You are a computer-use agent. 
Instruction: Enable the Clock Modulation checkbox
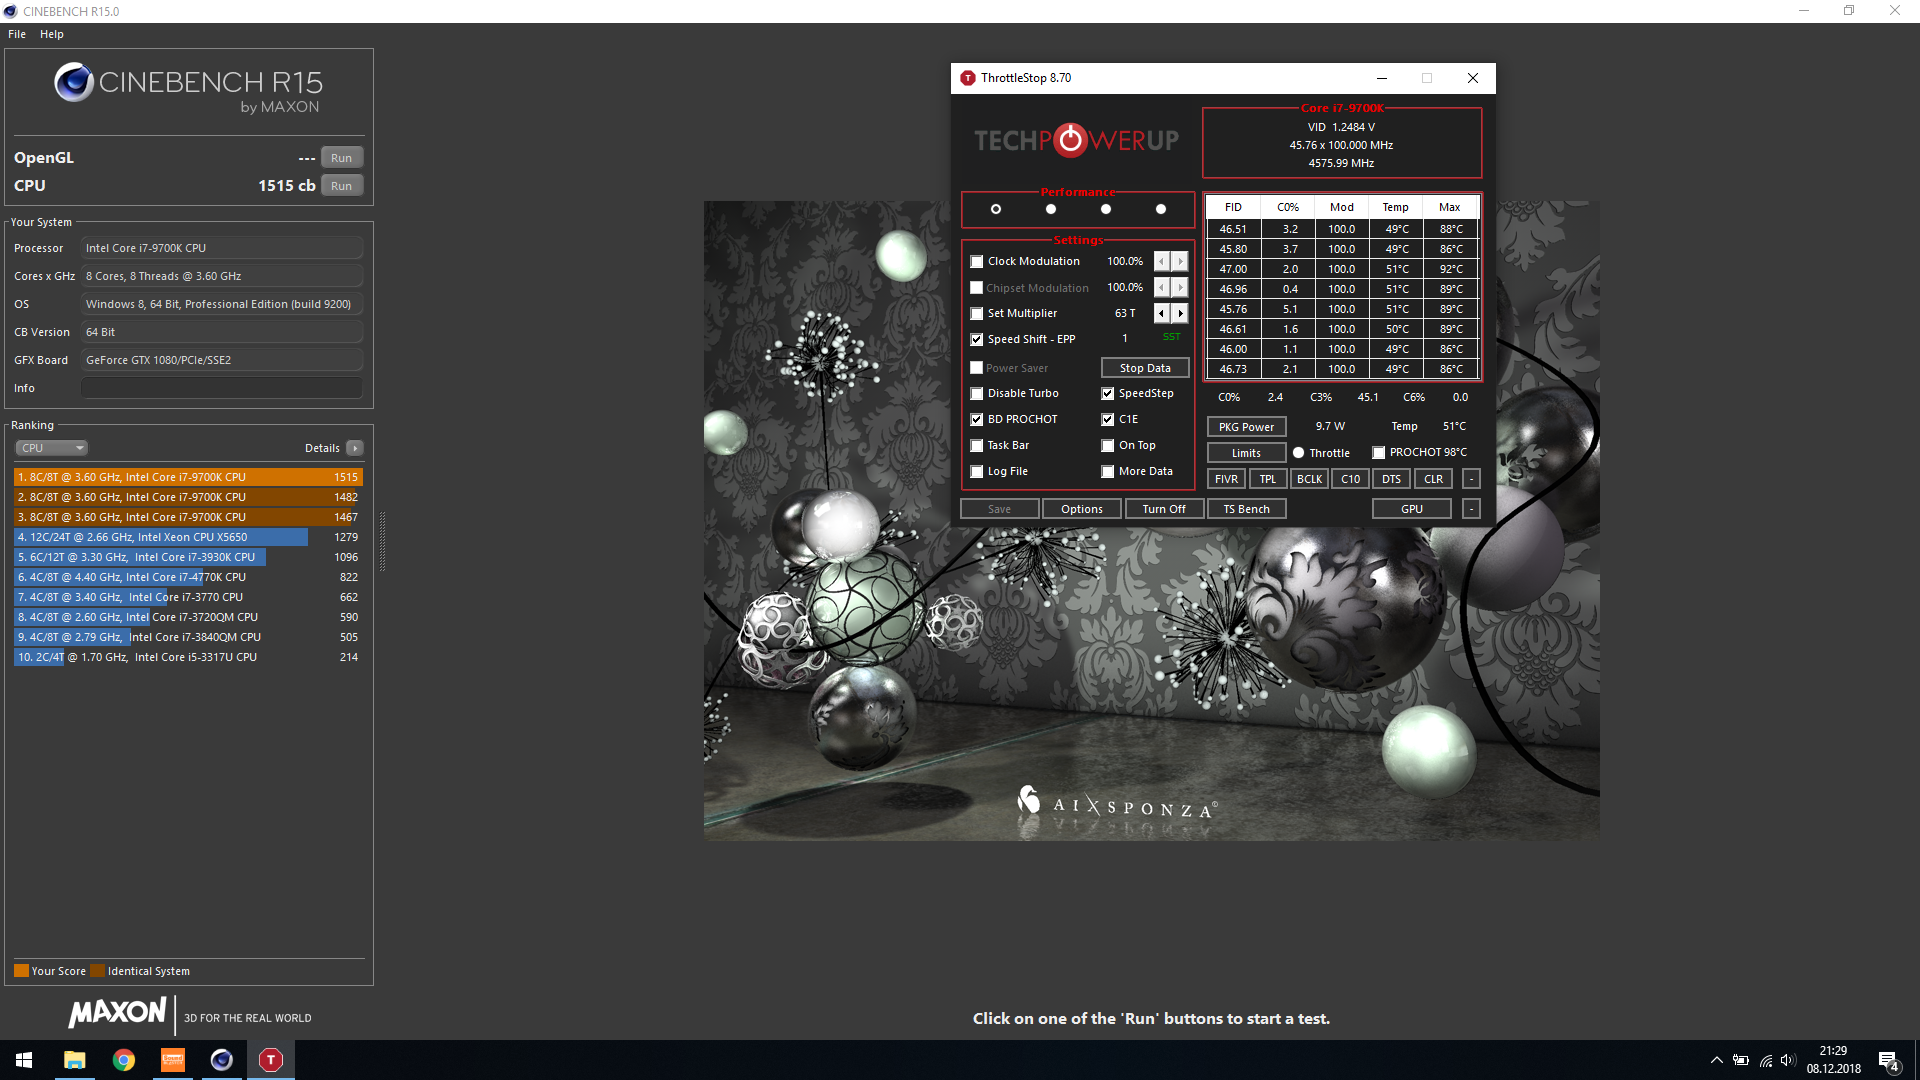(x=977, y=262)
